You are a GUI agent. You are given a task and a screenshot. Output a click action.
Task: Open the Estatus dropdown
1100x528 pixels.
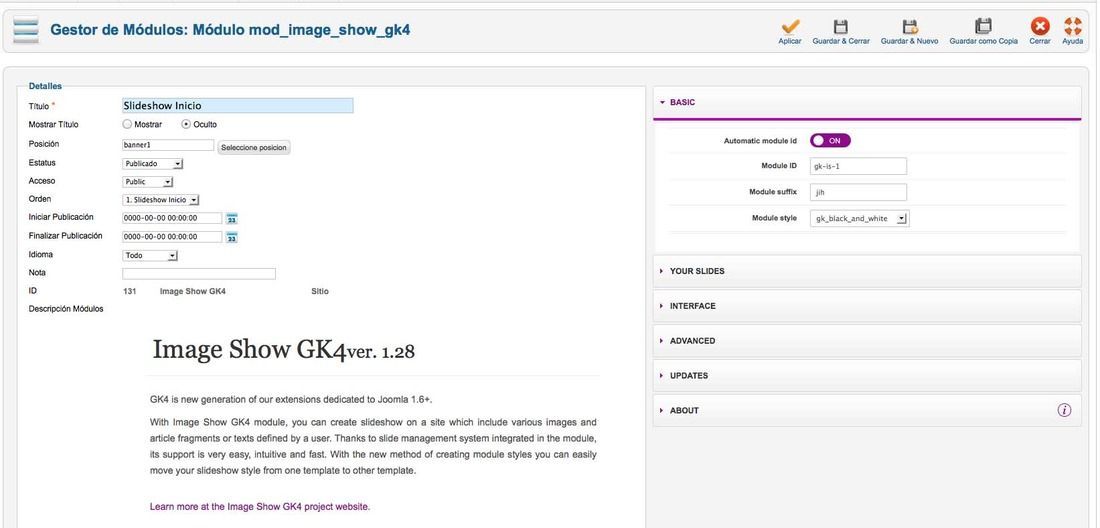coord(153,163)
